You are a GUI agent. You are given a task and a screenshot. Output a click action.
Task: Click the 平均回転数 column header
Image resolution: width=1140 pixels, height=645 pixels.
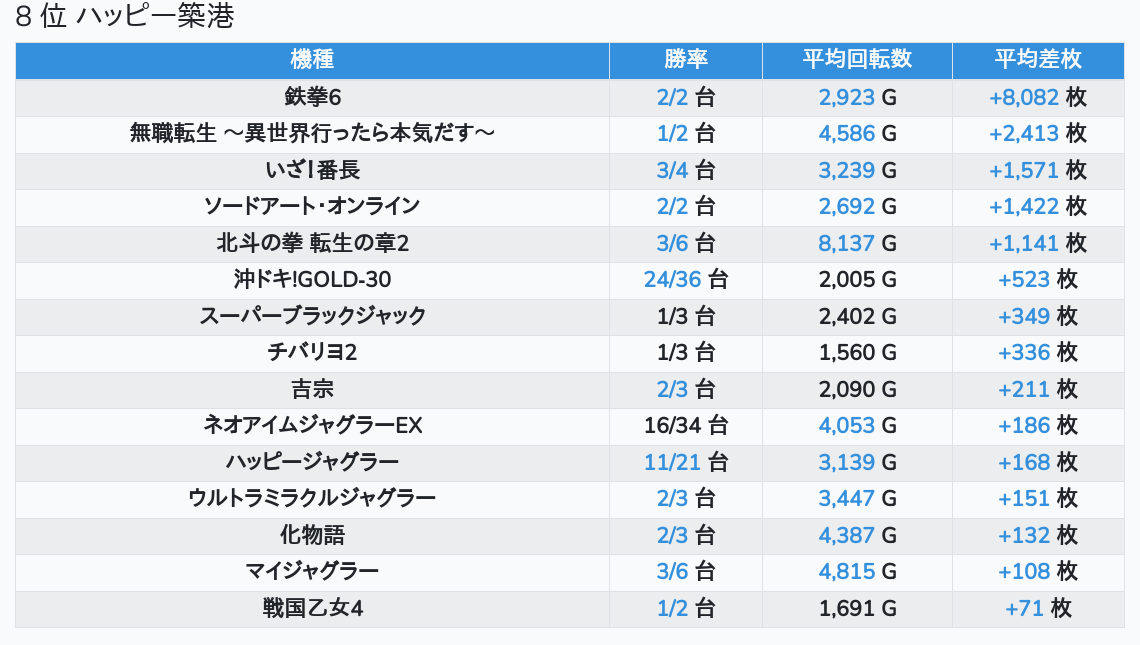[x=857, y=60]
